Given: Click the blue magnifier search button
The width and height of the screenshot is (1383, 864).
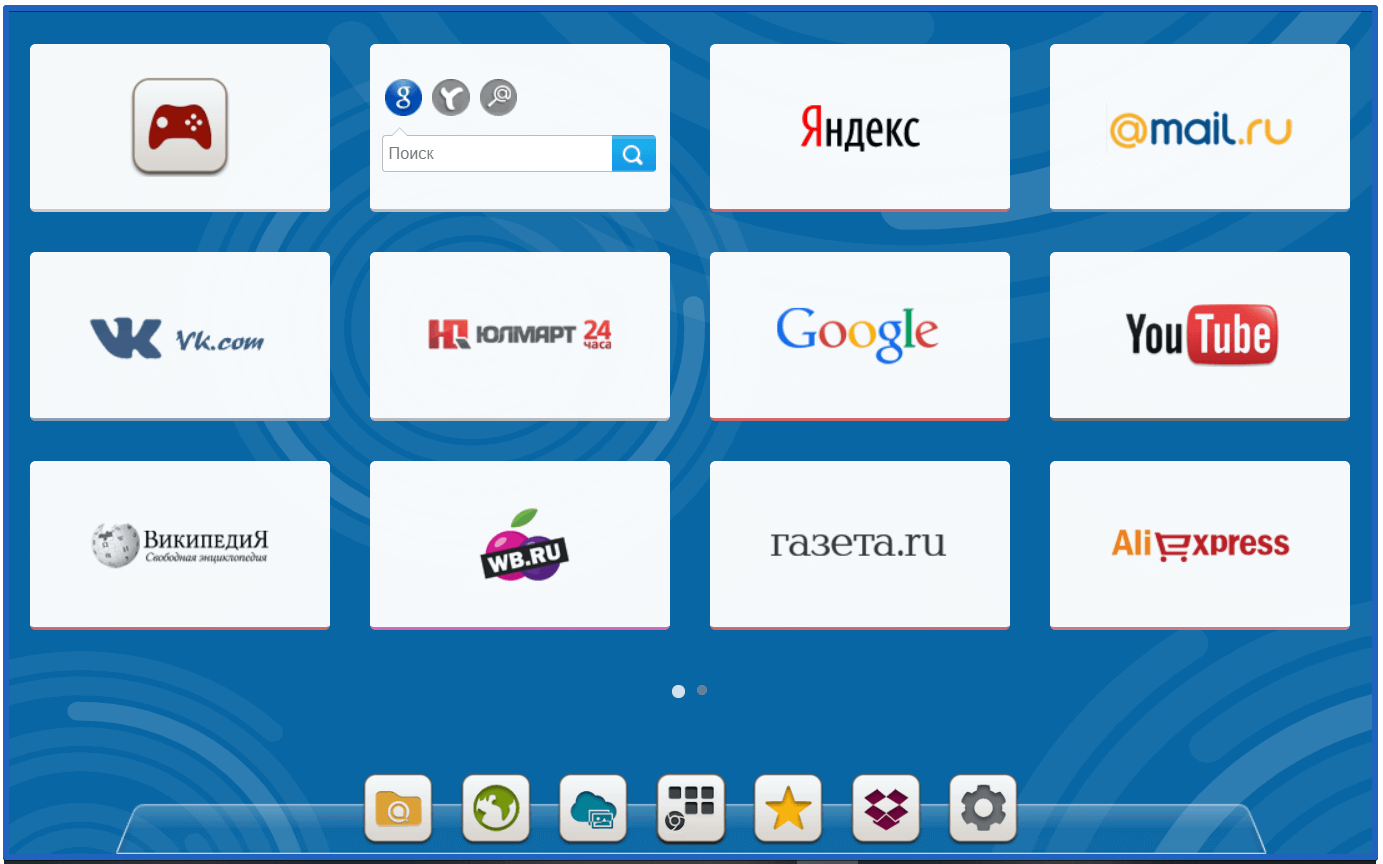Looking at the screenshot, I should coord(634,154).
